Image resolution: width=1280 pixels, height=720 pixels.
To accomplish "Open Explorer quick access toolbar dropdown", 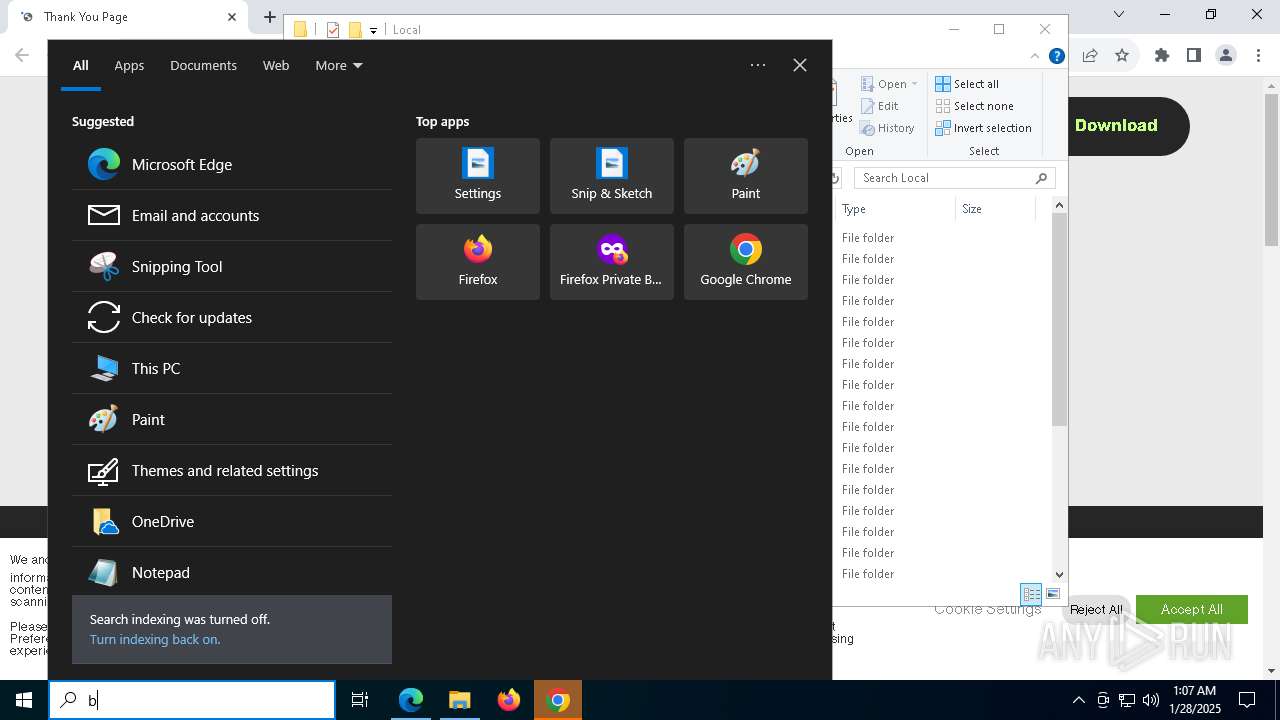I will 373,30.
